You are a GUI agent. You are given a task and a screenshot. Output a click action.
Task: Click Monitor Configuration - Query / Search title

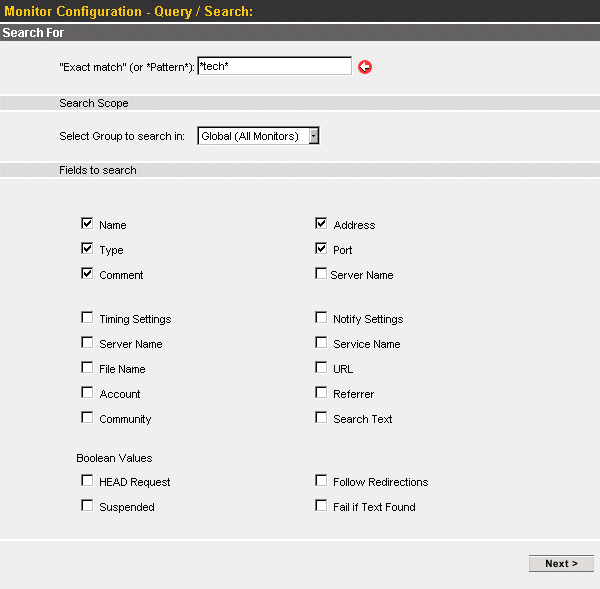[x=129, y=11]
